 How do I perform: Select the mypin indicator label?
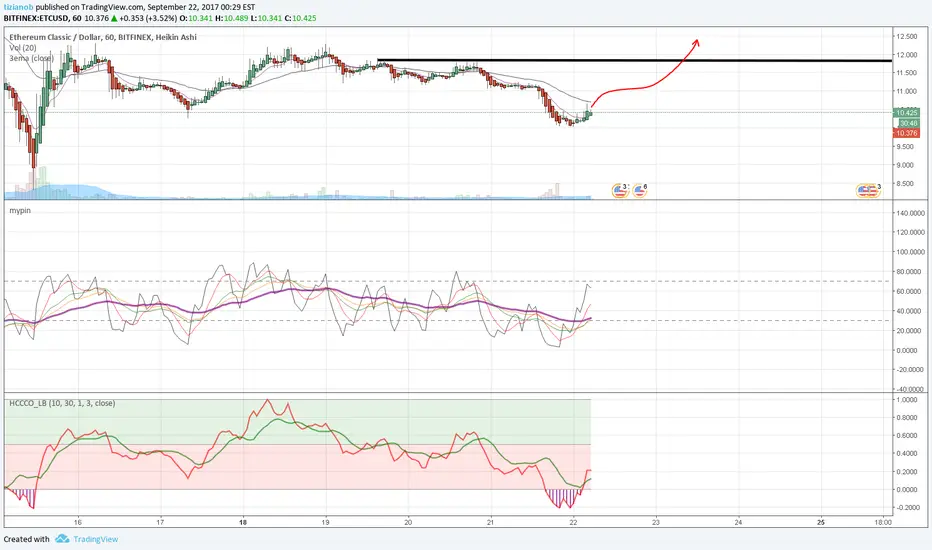pyautogui.click(x=20, y=210)
